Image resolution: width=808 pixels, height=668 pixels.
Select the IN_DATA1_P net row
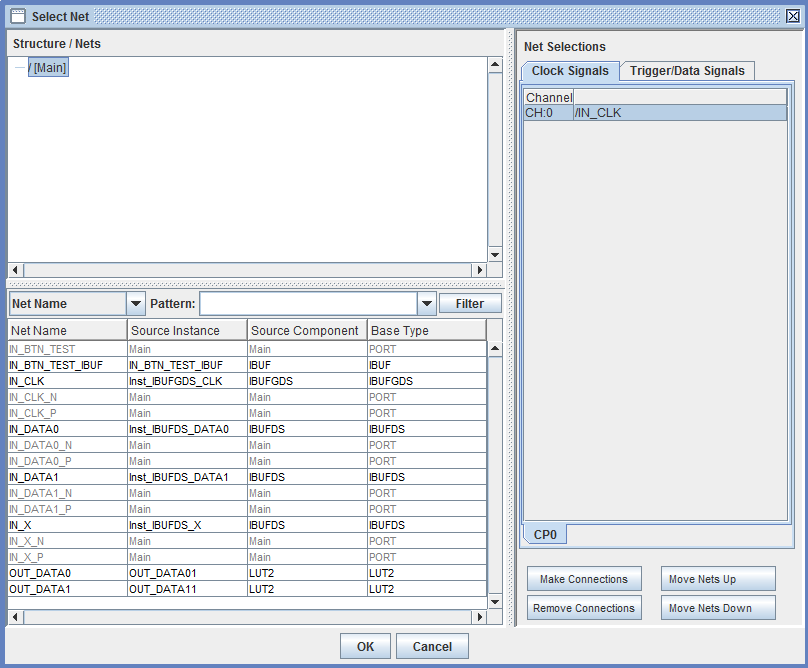(x=247, y=509)
